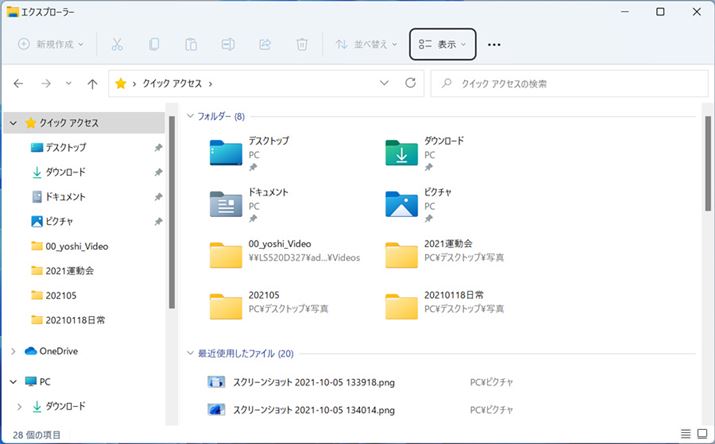Image resolution: width=715 pixels, height=444 pixels.
Task: Collapse the フォルダー (8) section
Action: pyautogui.click(x=191, y=116)
